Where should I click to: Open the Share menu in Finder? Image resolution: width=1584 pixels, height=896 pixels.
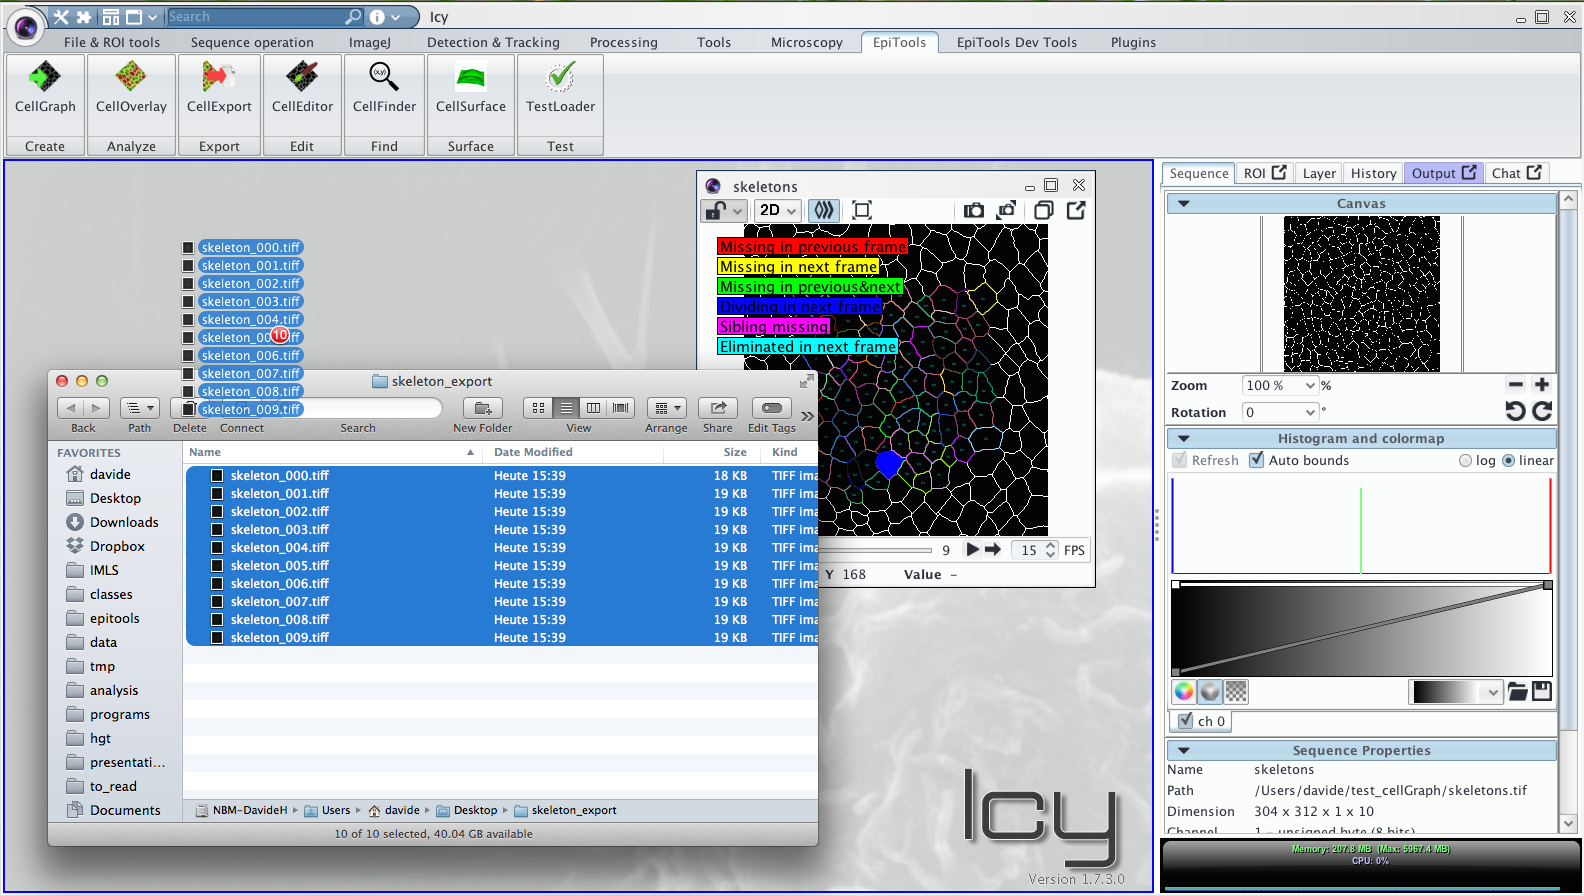pyautogui.click(x=718, y=408)
